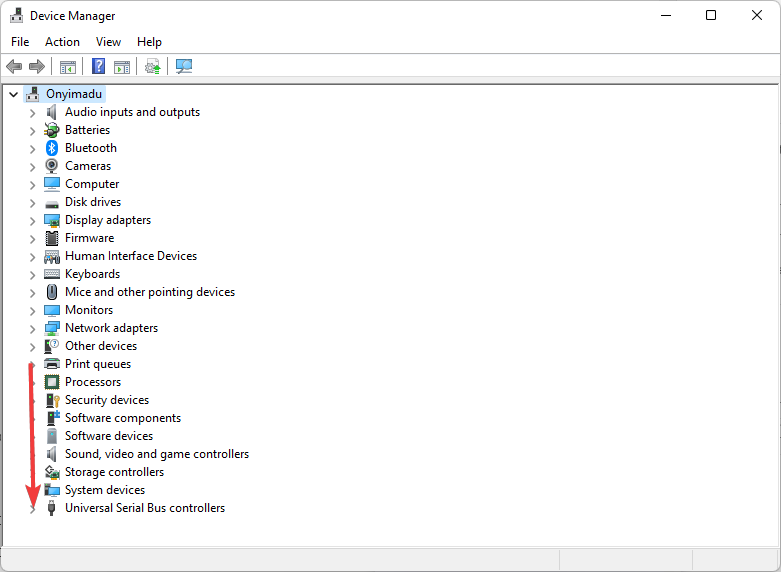The width and height of the screenshot is (781, 572).
Task: Click the mouse icon for pointing devices
Action: click(52, 292)
